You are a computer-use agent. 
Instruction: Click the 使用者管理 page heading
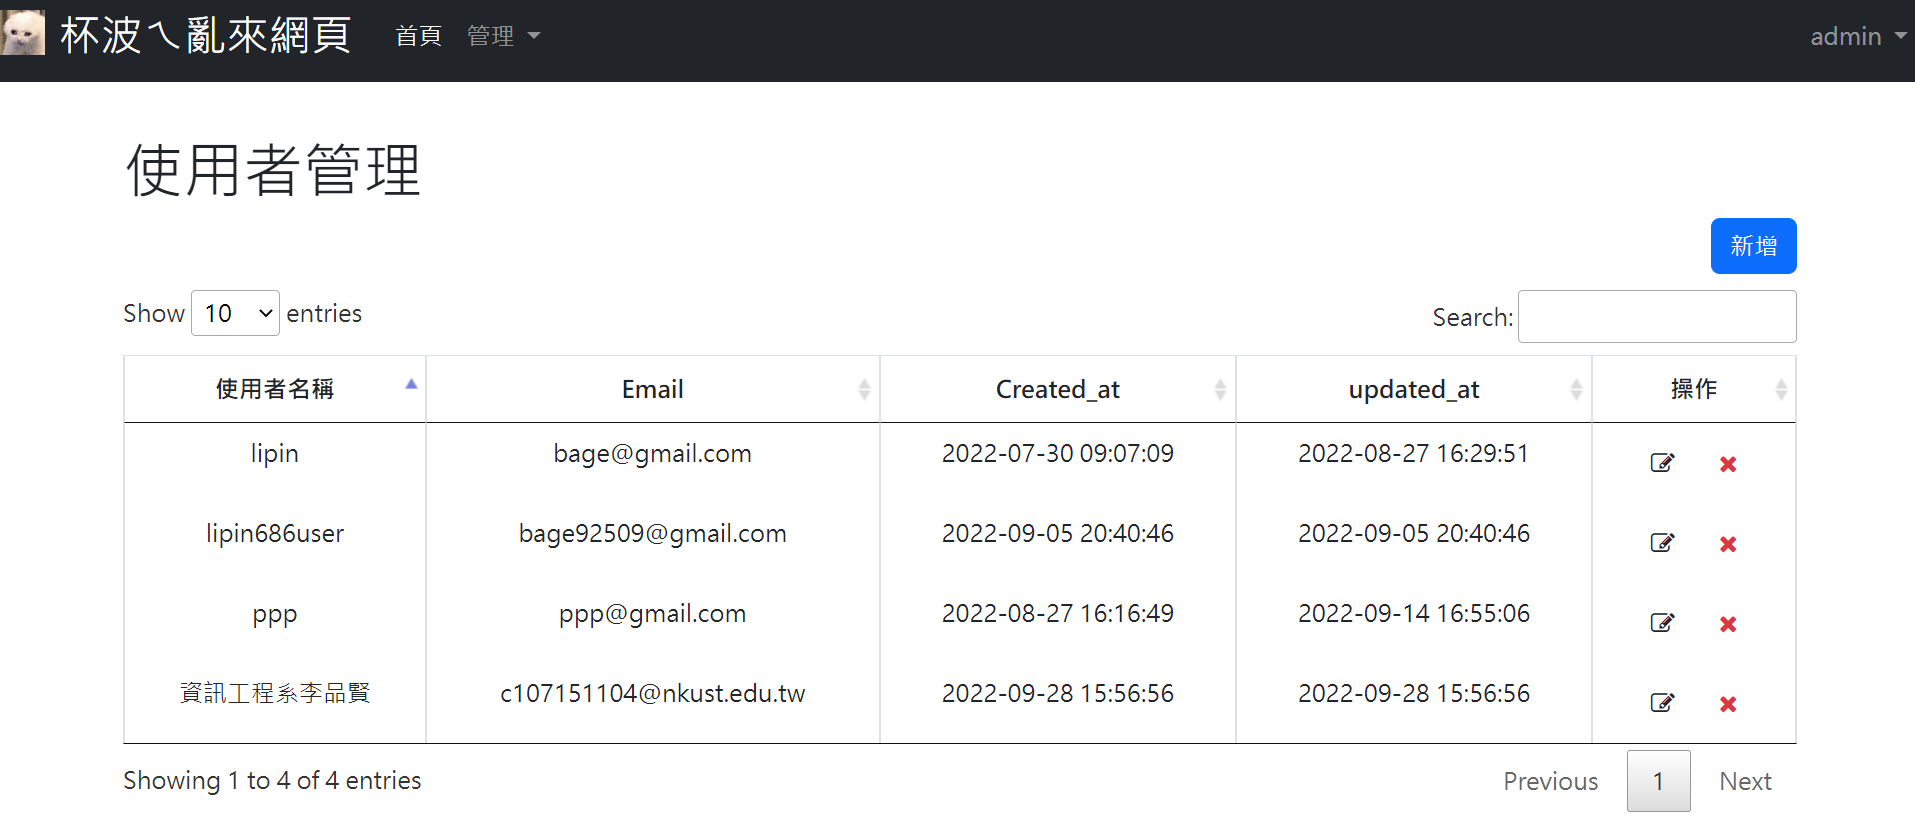273,170
